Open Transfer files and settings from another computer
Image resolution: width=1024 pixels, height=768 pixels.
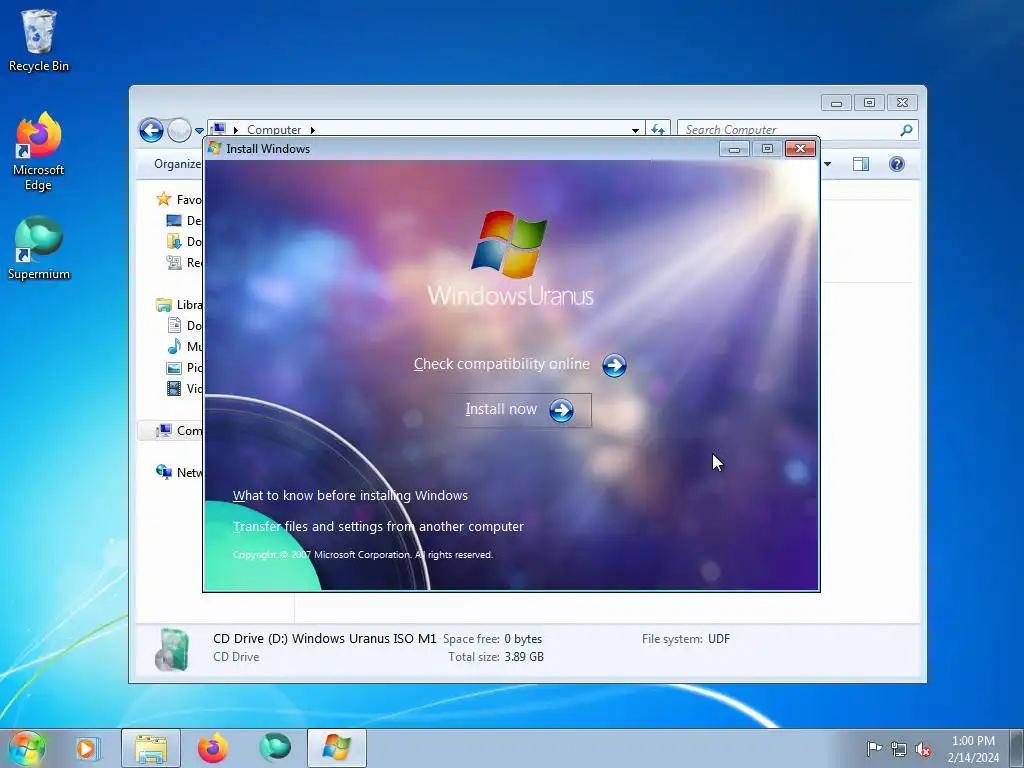(x=378, y=526)
